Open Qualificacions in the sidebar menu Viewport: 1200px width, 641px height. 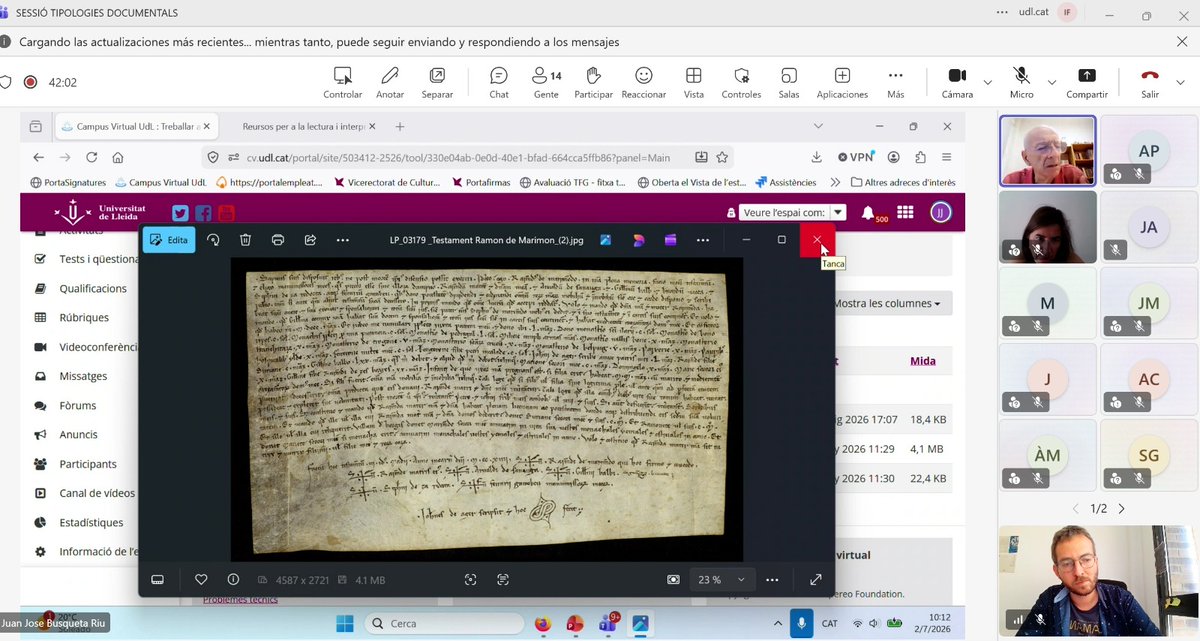click(93, 288)
